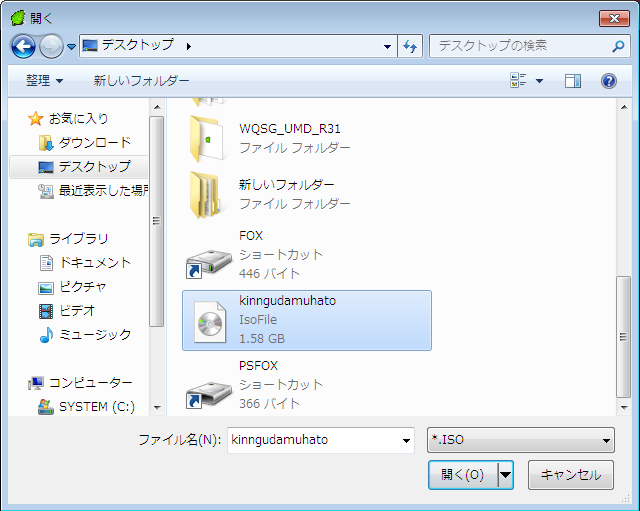The image size is (640, 511).
Task: Select the FOX shortcut name
Action: [251, 236]
